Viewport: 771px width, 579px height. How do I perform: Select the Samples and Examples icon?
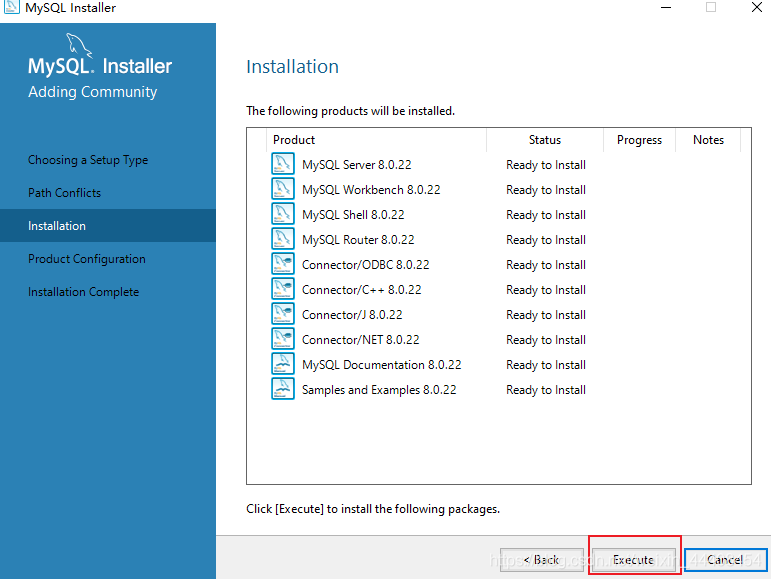coord(282,389)
